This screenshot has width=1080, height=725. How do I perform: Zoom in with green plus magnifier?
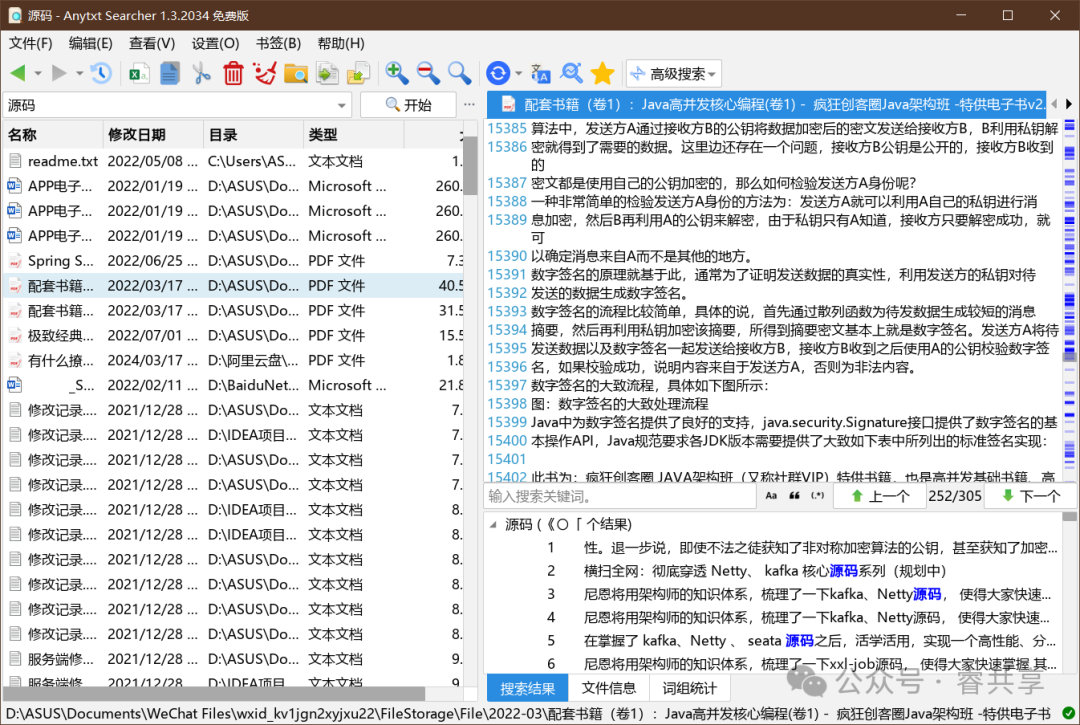(397, 73)
